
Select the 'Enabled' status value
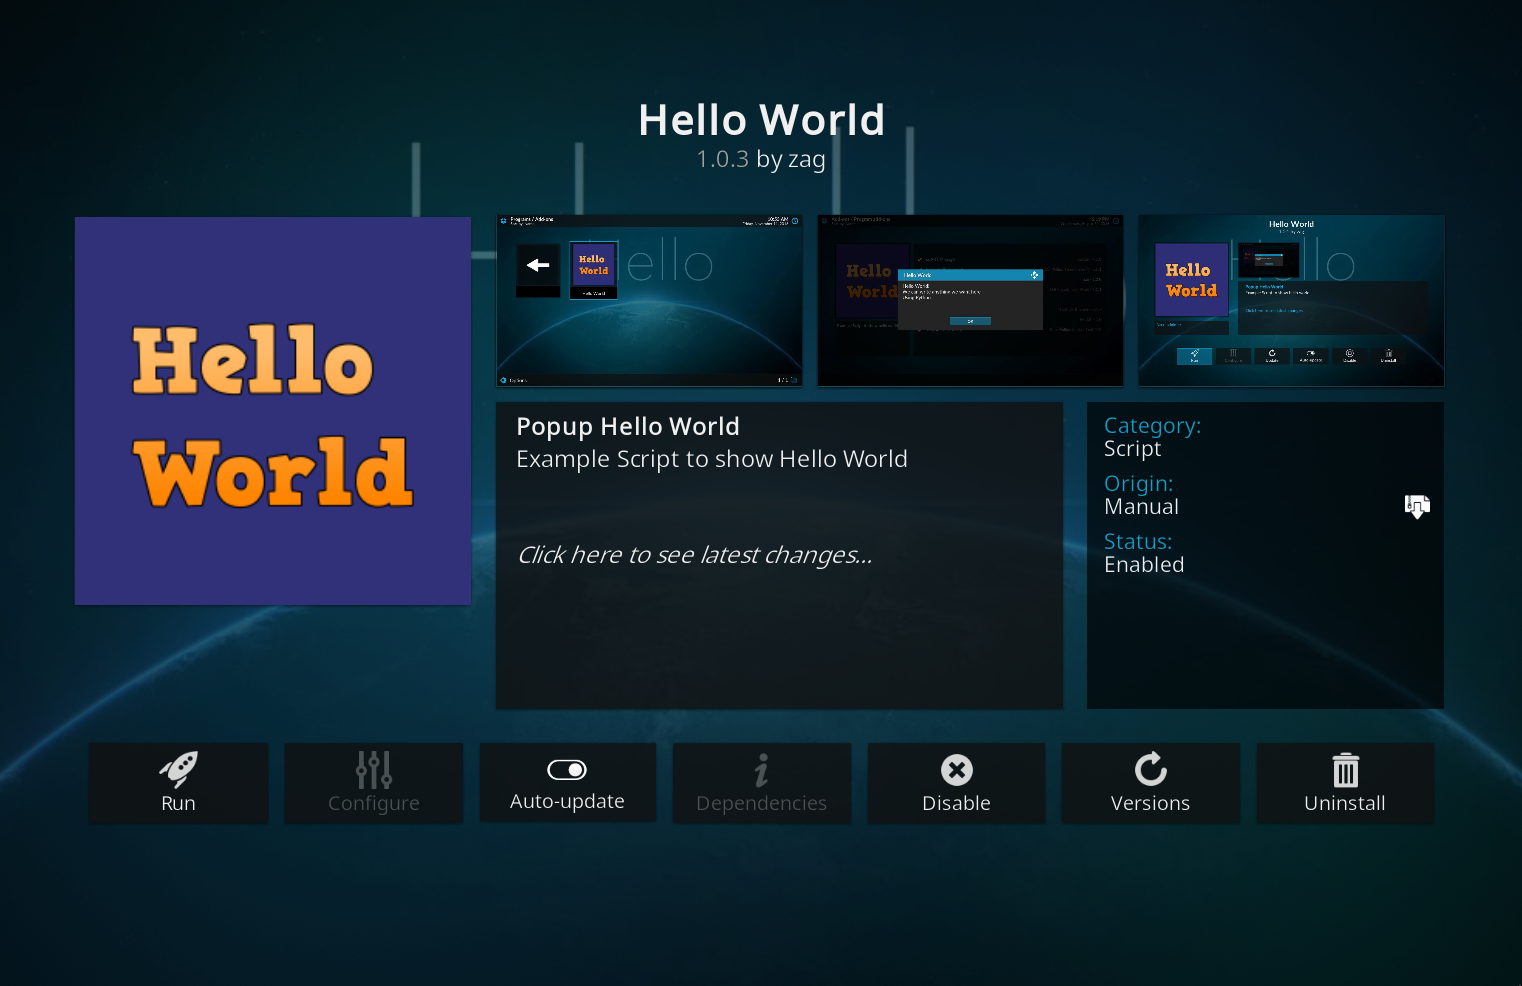(x=1144, y=565)
